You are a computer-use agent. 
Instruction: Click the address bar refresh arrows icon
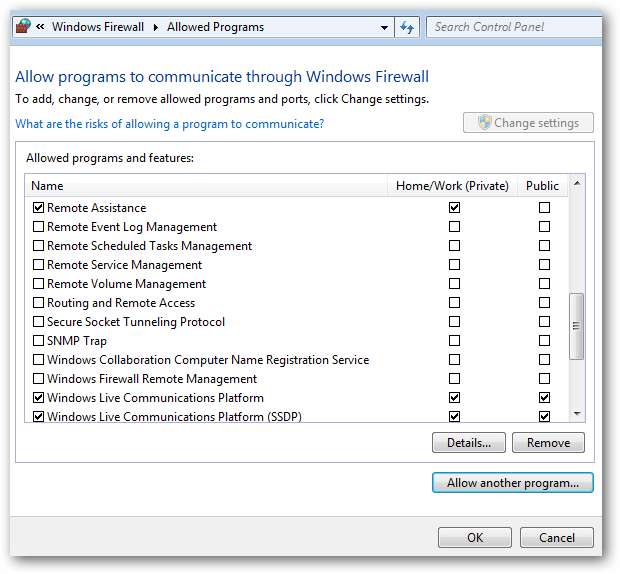point(408,27)
